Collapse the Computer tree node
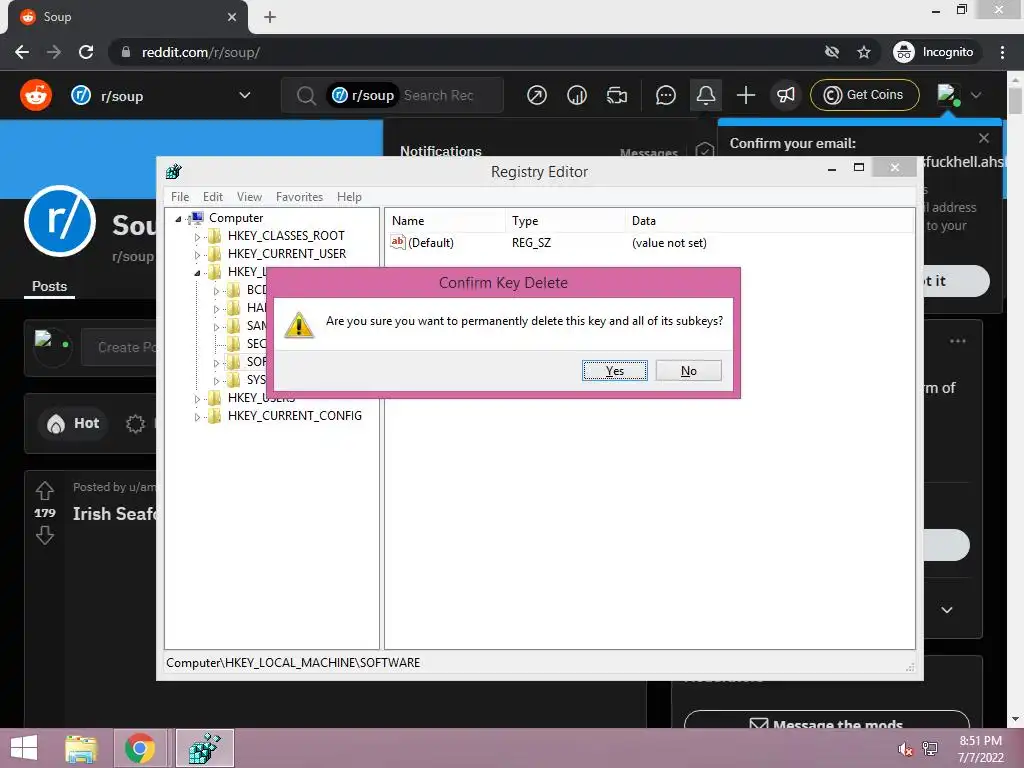 coord(178,219)
